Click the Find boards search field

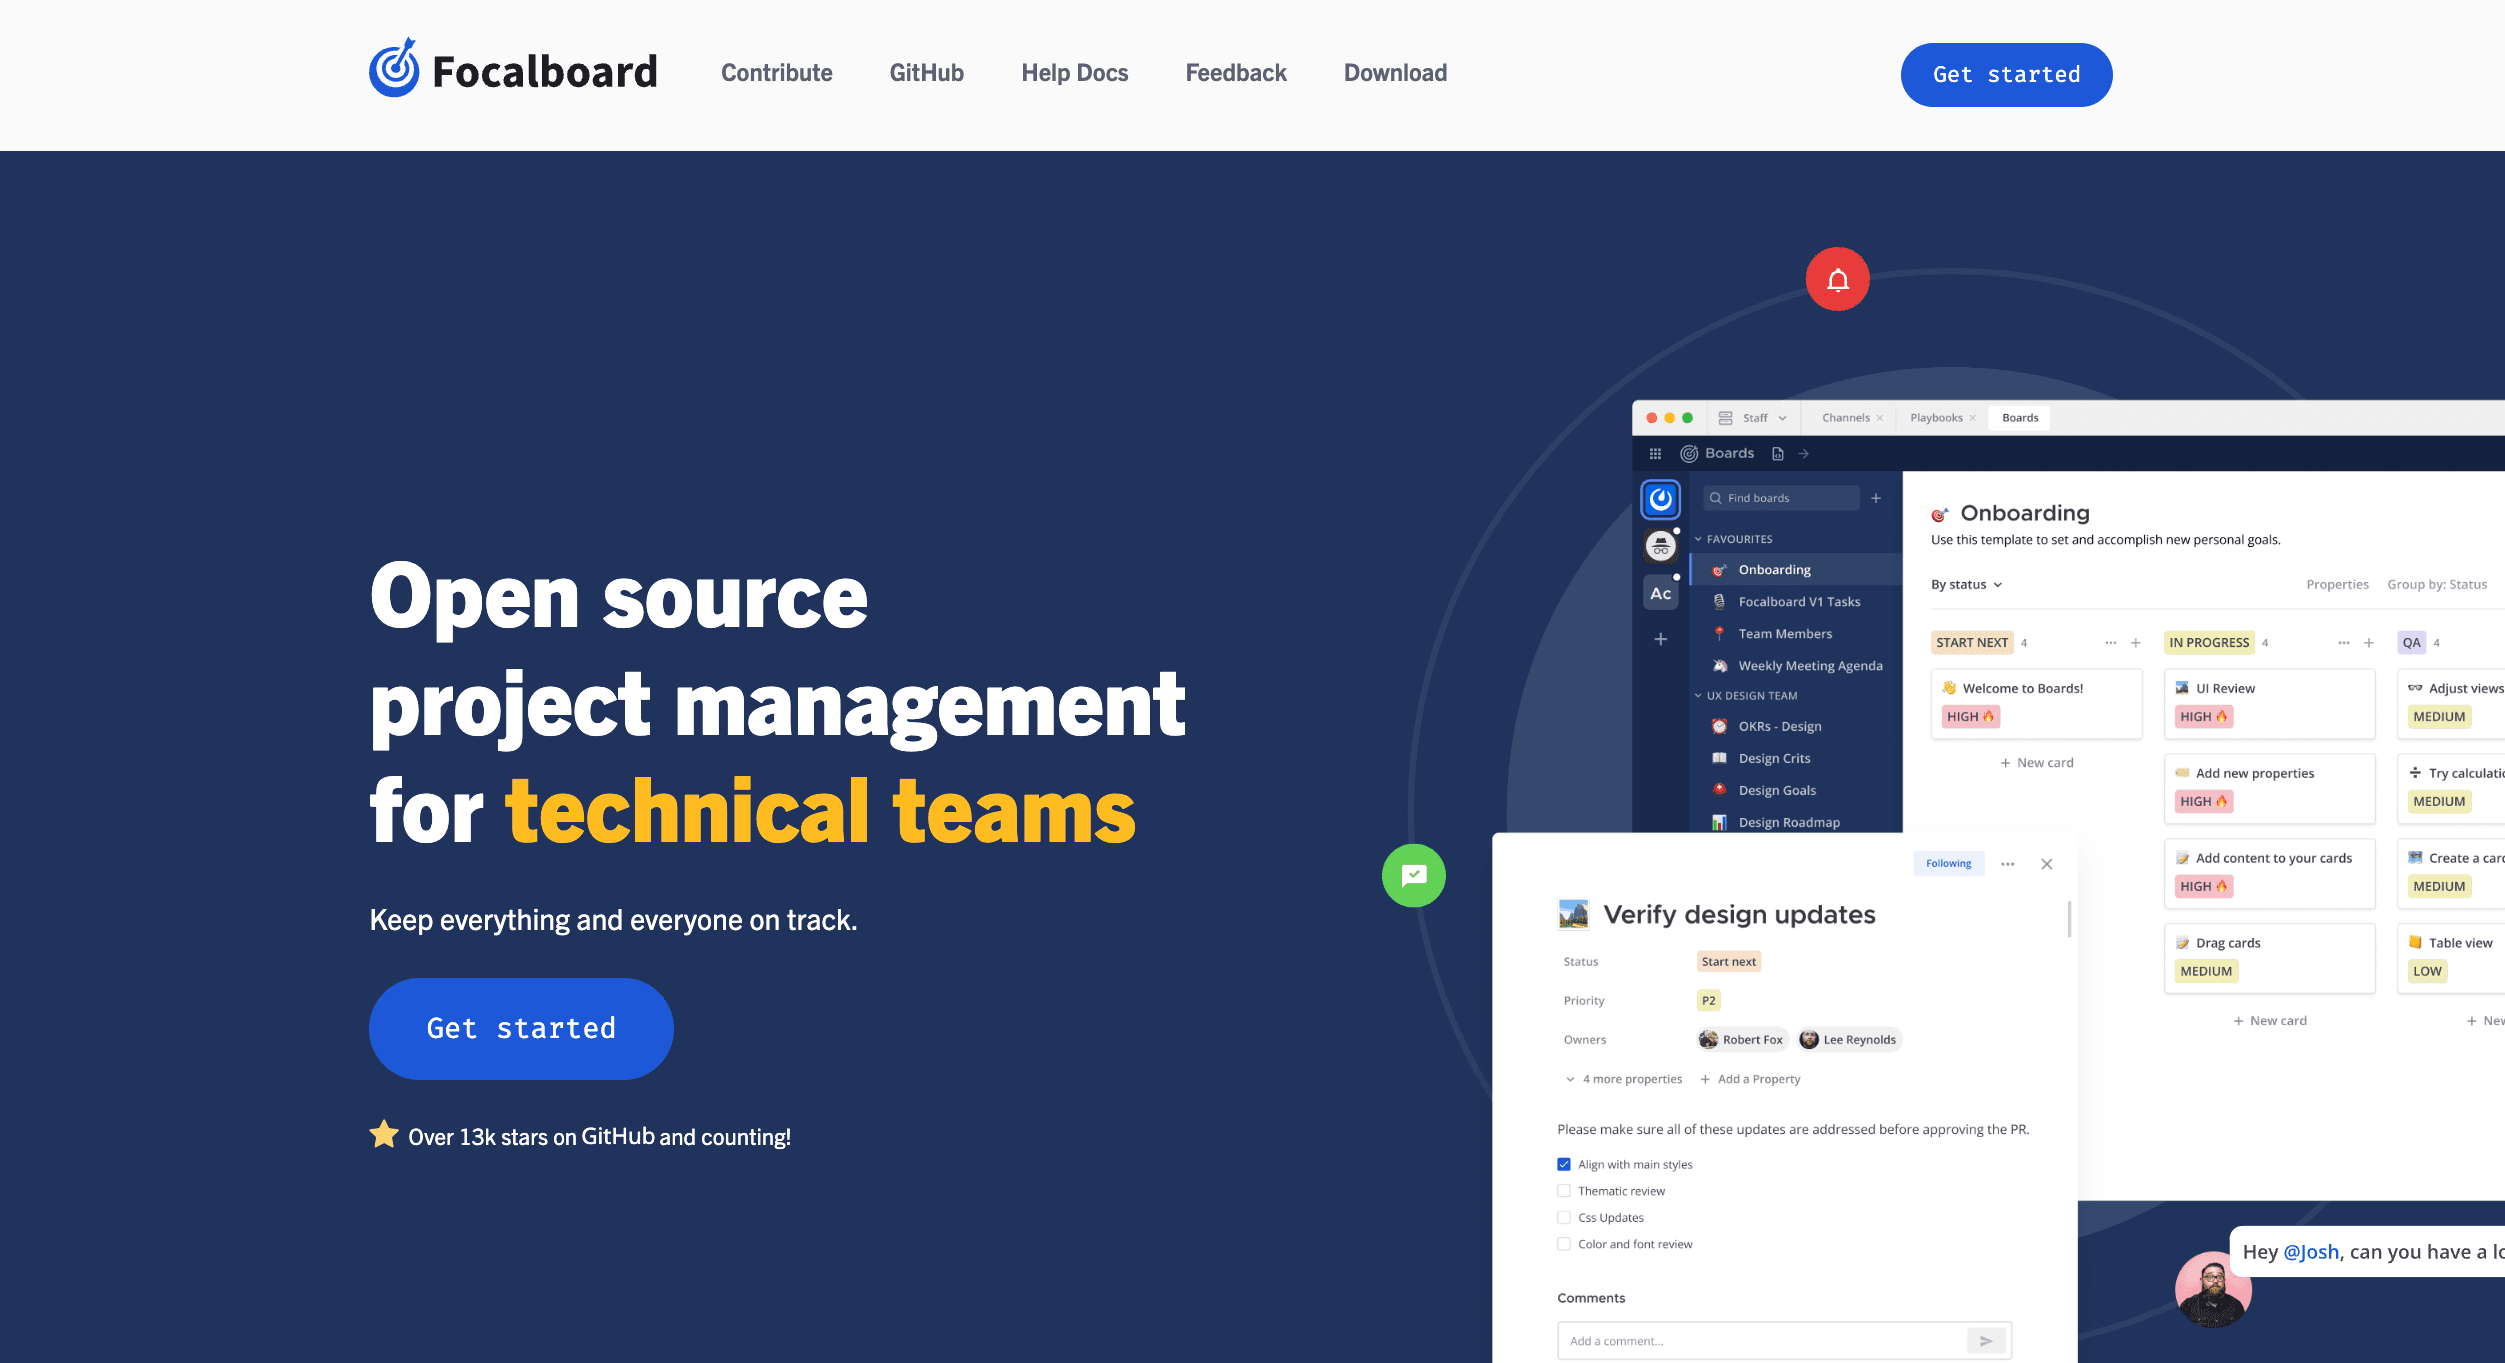tap(1780, 498)
